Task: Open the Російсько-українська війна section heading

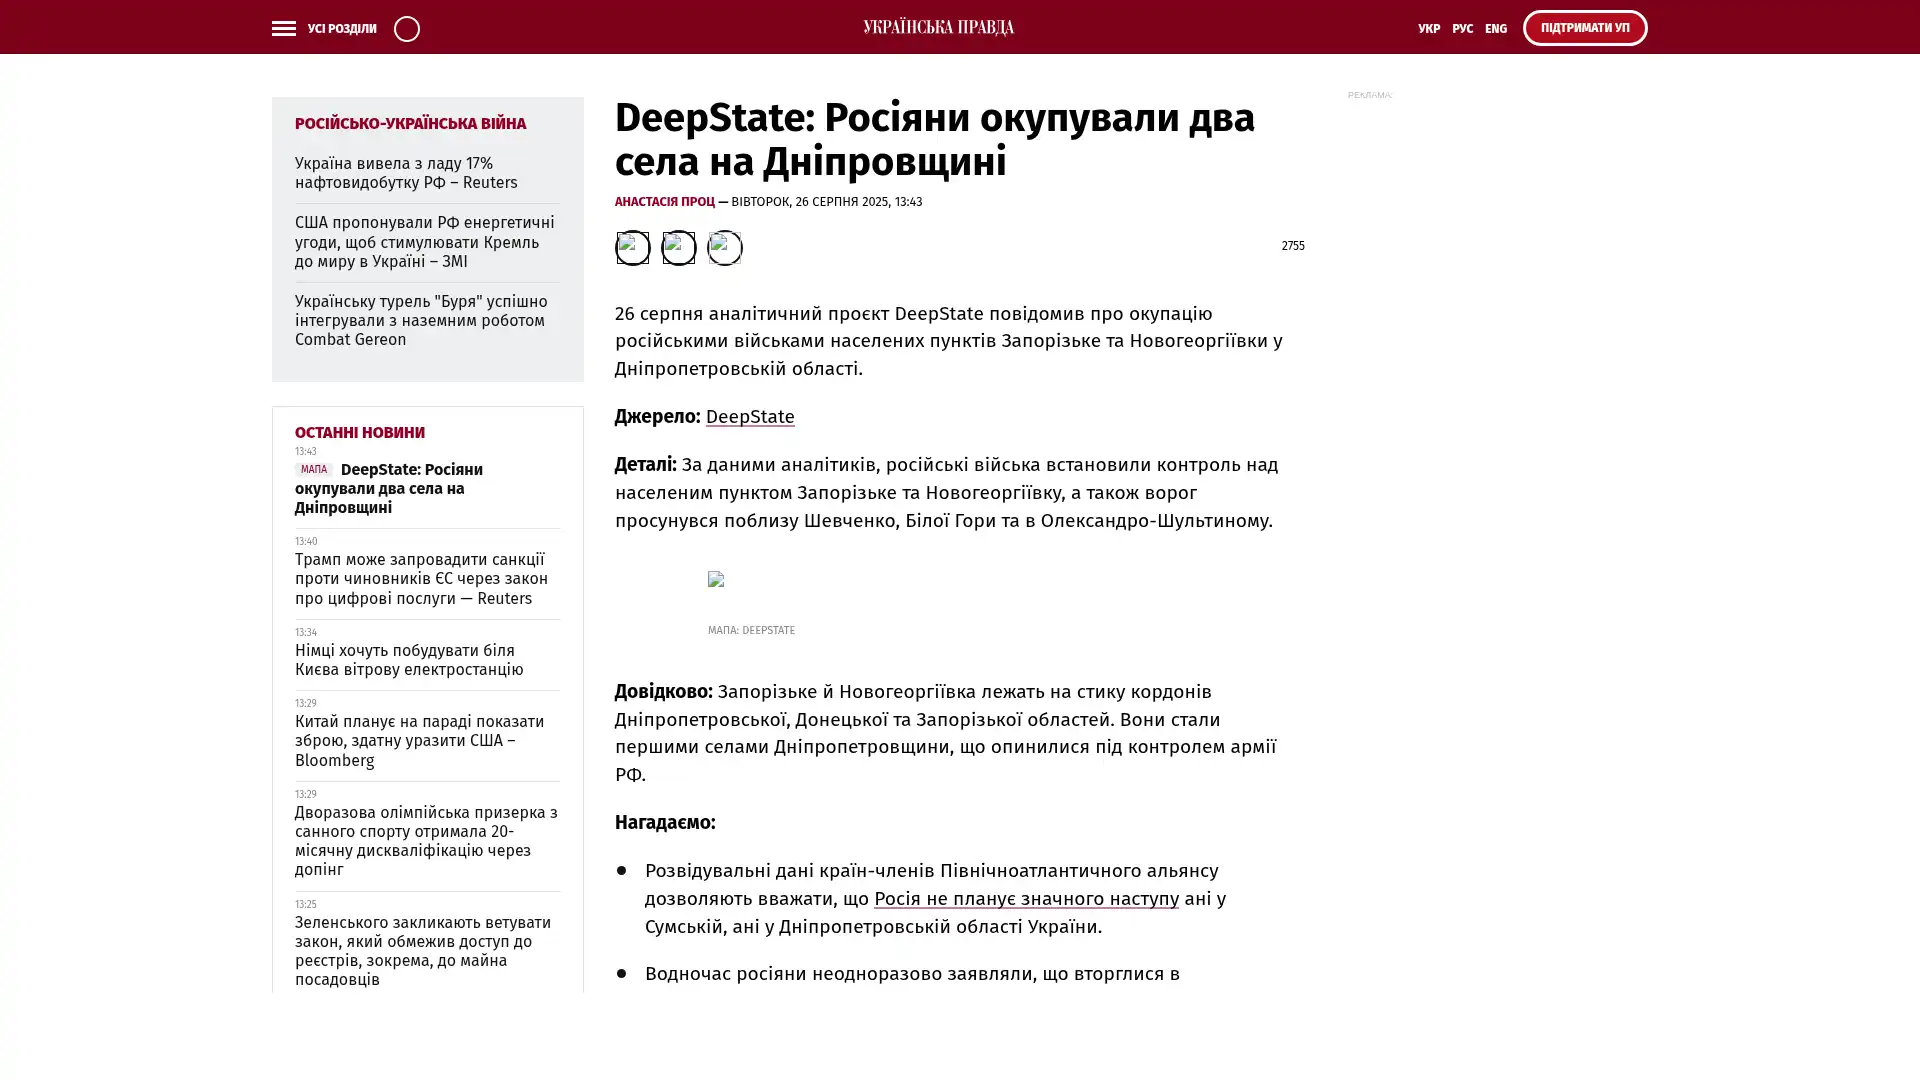Action: click(410, 123)
